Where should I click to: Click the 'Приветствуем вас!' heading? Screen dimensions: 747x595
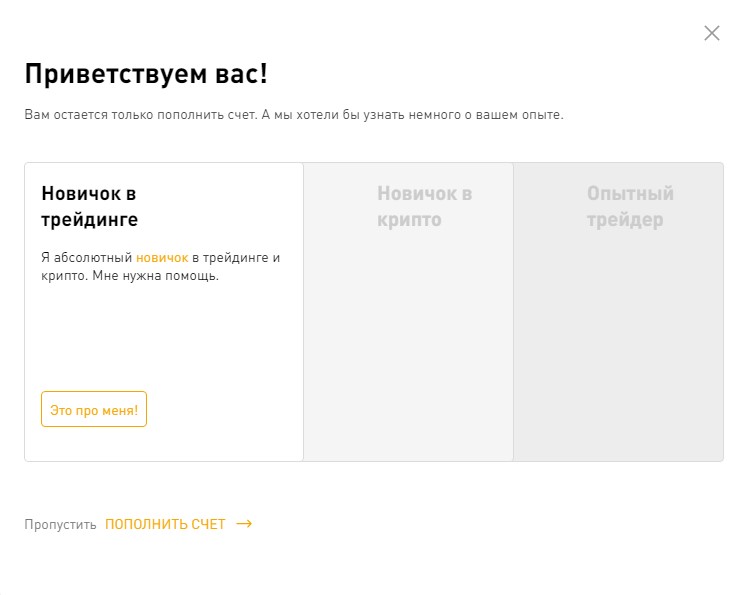pos(146,74)
